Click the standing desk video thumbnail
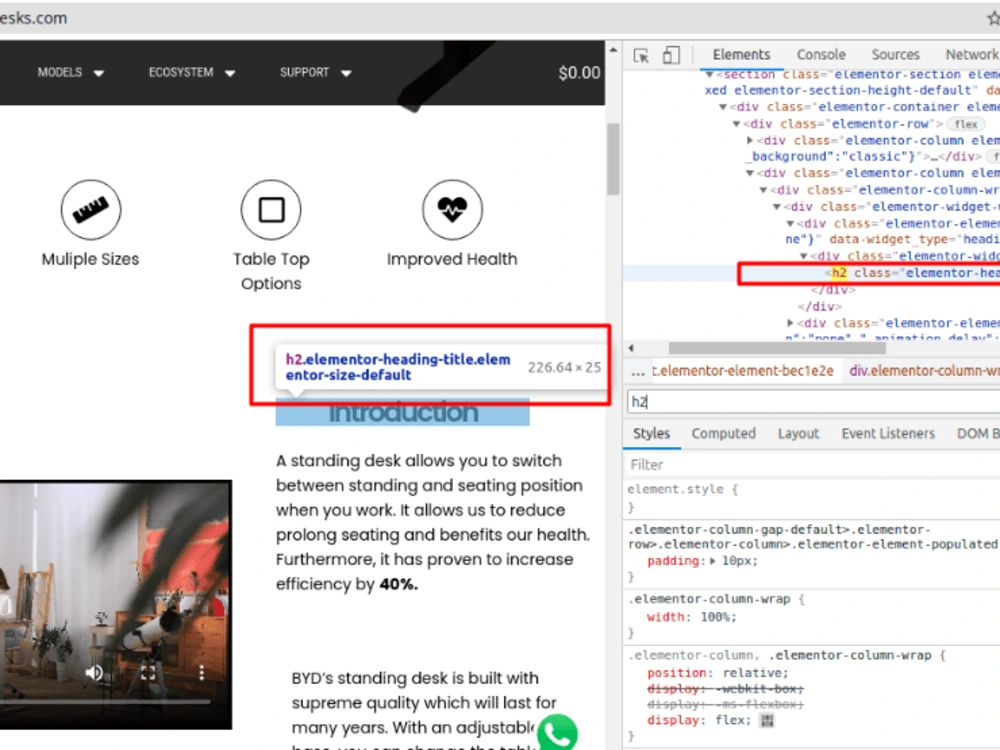The image size is (1000, 750). (115, 605)
